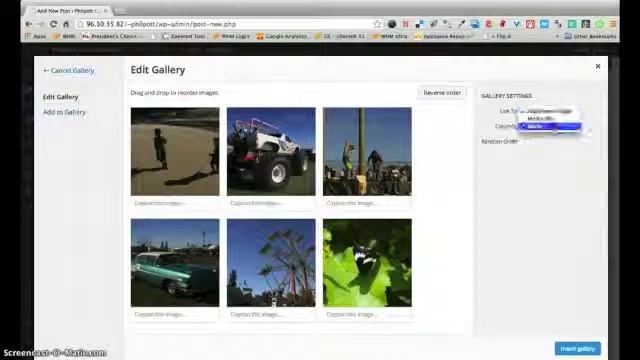
Task: Select the butterfly on leaves thumbnail
Action: 367,263
